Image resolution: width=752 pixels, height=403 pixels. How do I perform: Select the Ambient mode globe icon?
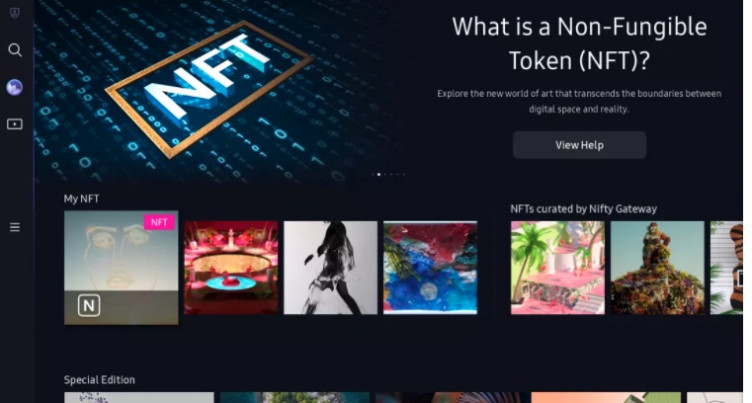click(14, 87)
